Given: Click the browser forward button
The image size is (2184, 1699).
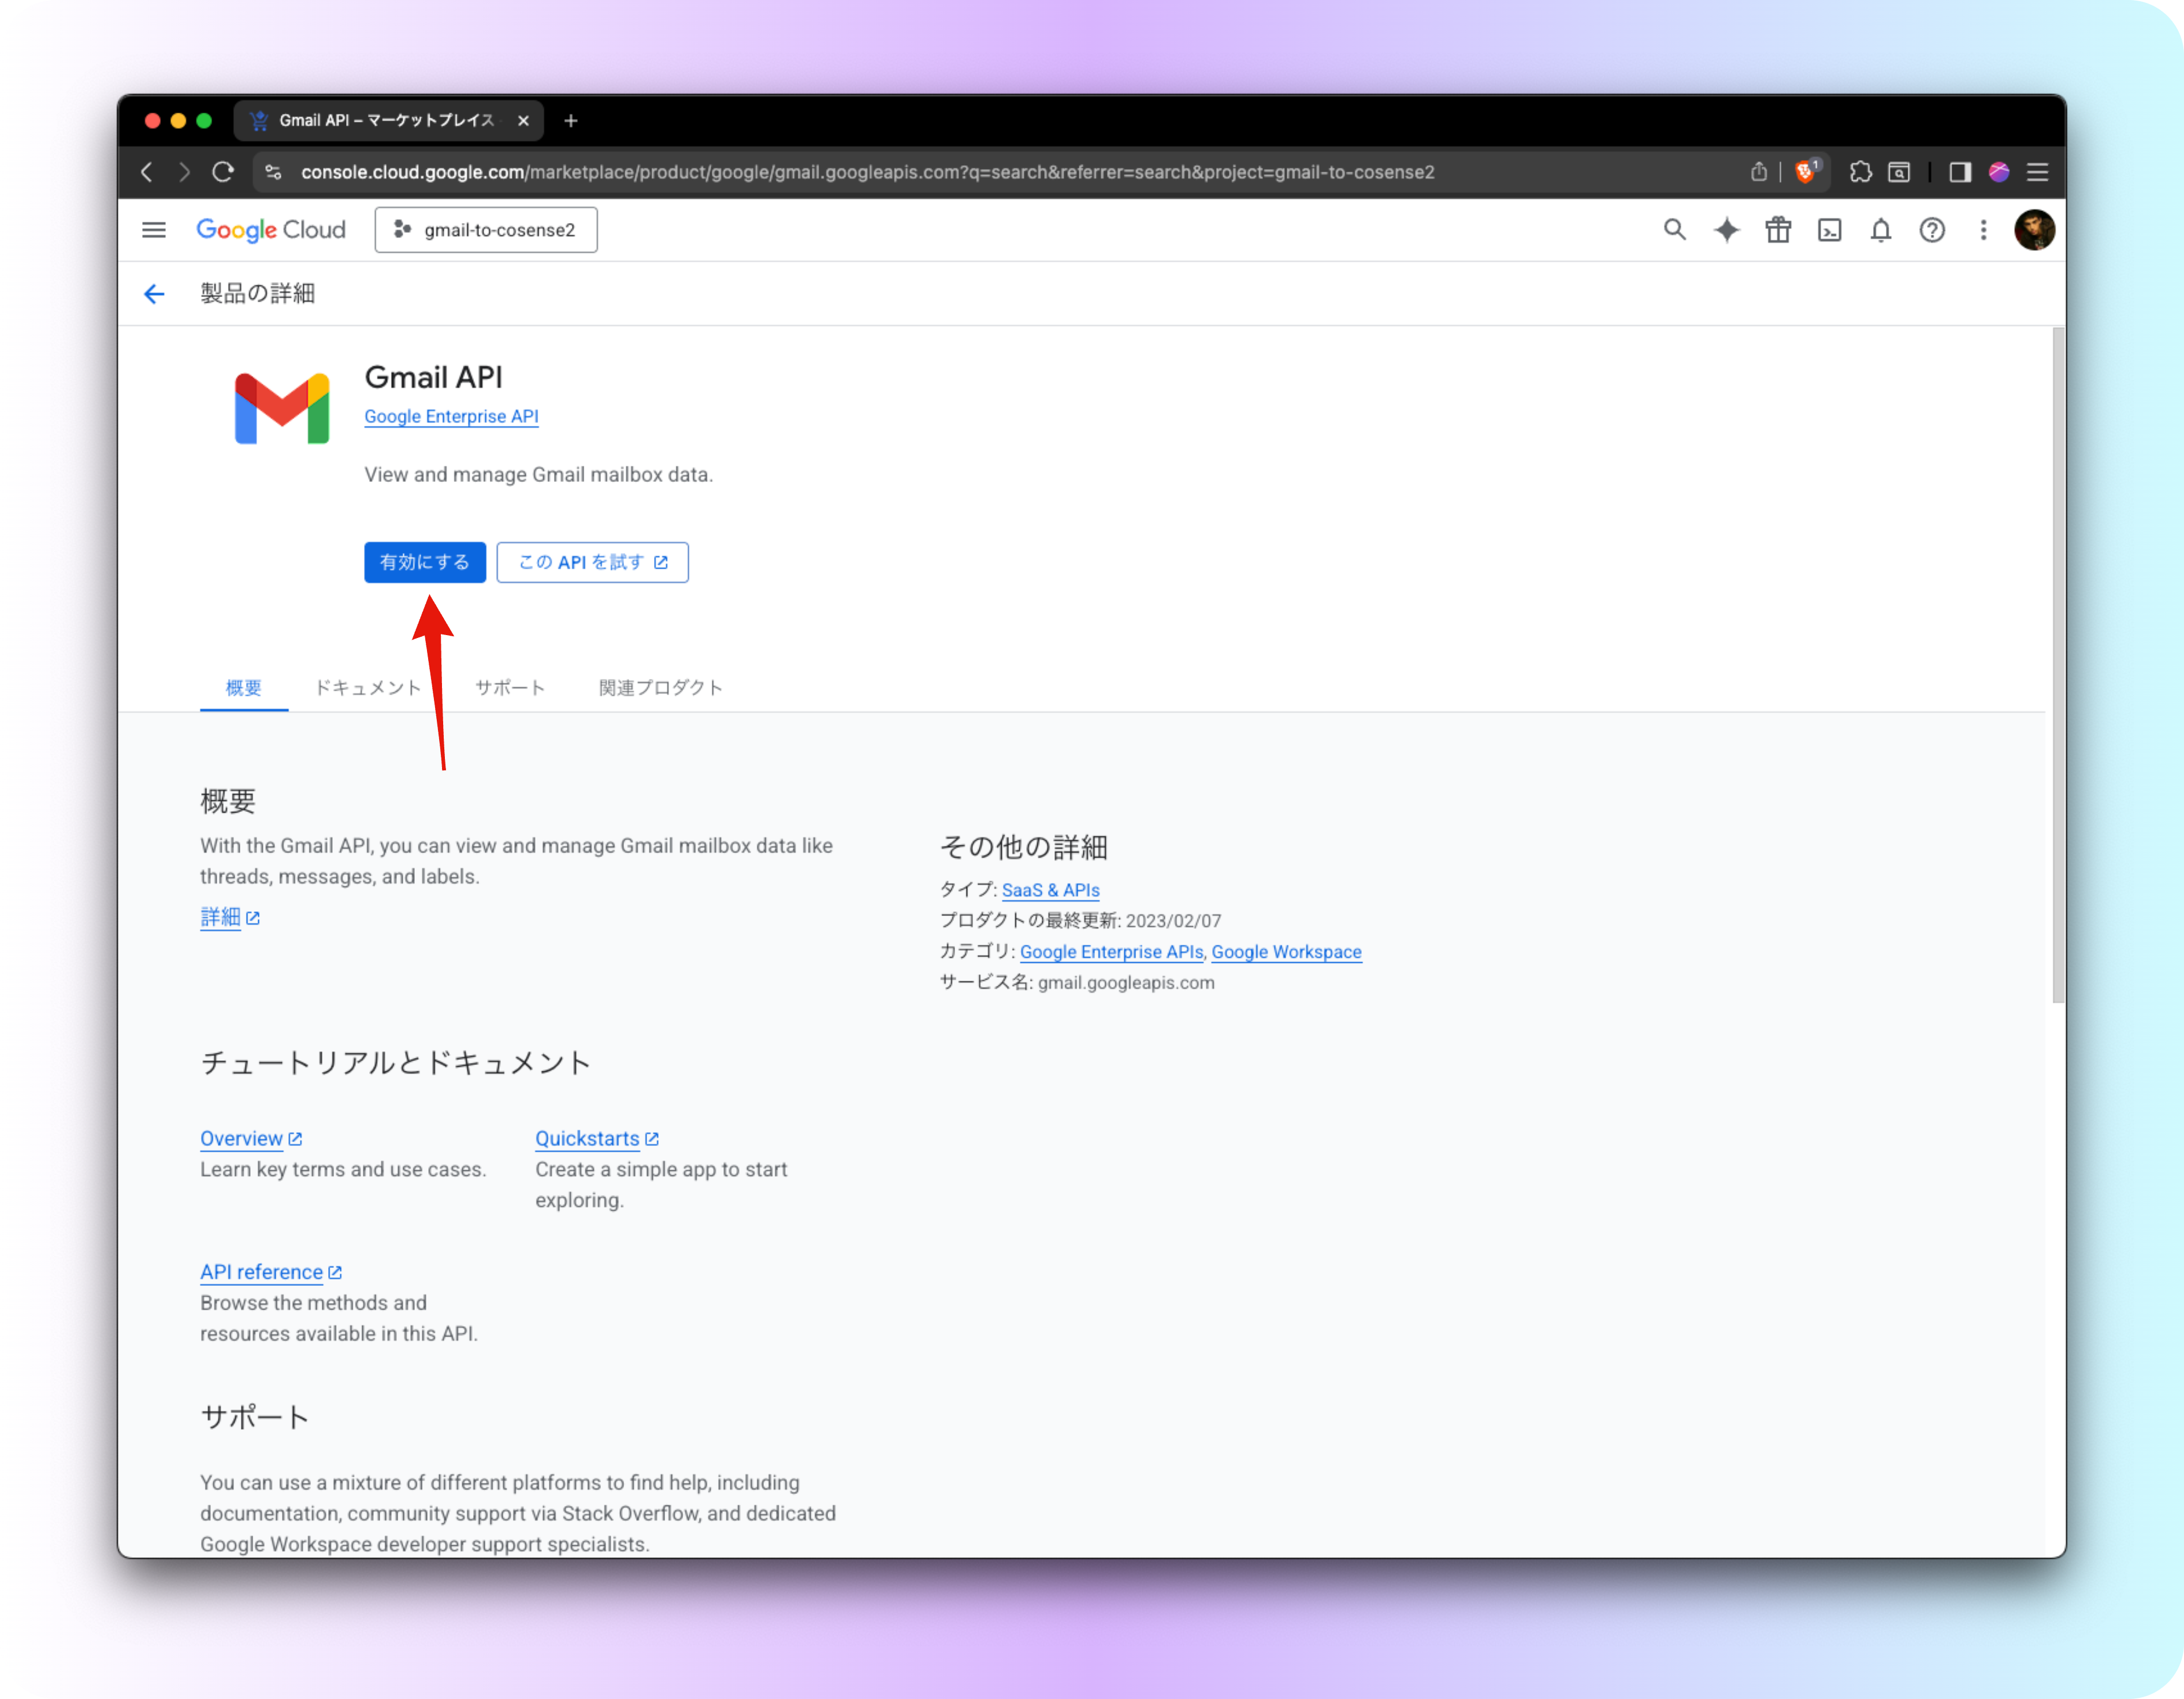Looking at the screenshot, I should coord(184,172).
